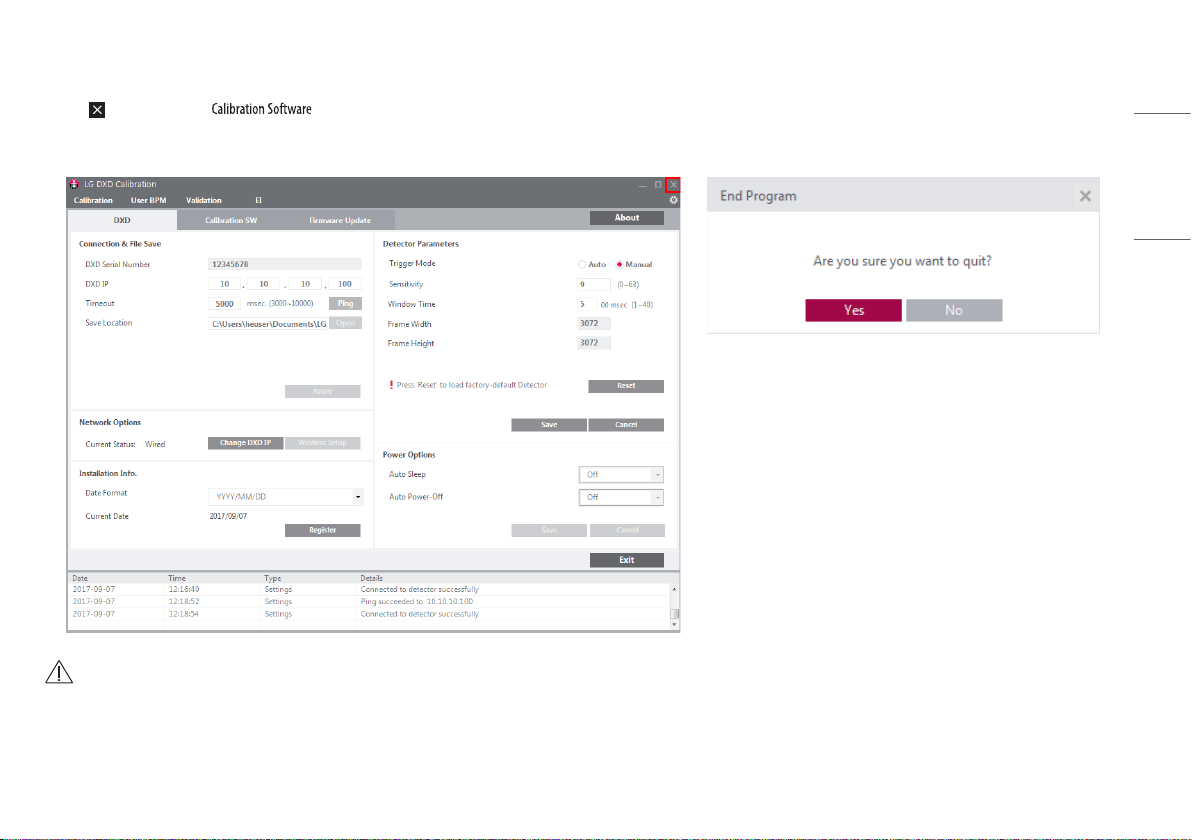
Task: Open the Calibration menu
Action: click(94, 201)
